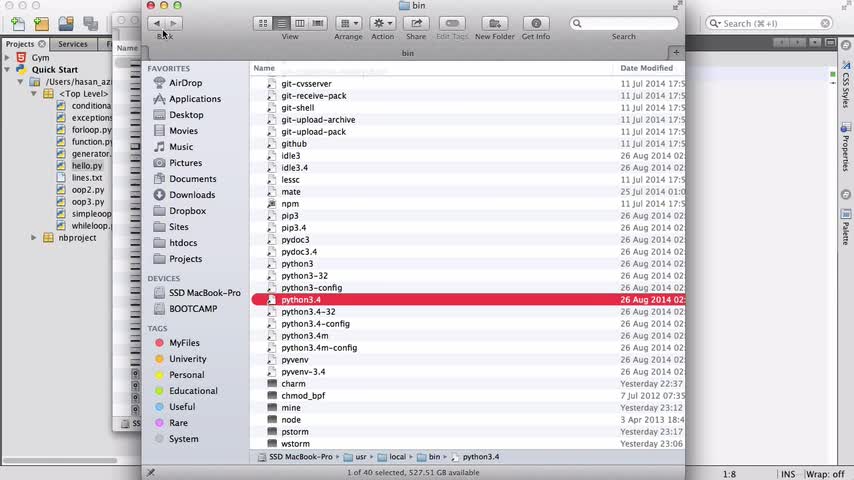Click the Get Info toolbar button
Image resolution: width=854 pixels, height=480 pixels.
tap(536, 23)
